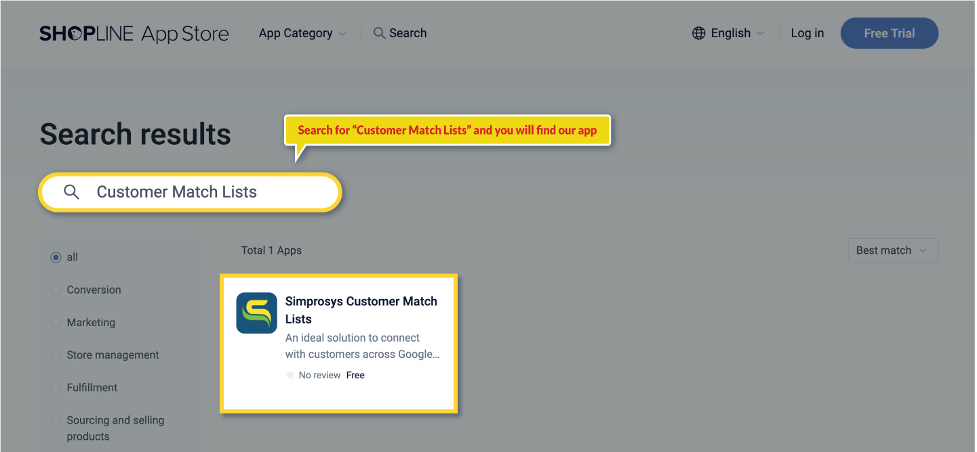
Task: Click the globe language icon
Action: point(698,33)
